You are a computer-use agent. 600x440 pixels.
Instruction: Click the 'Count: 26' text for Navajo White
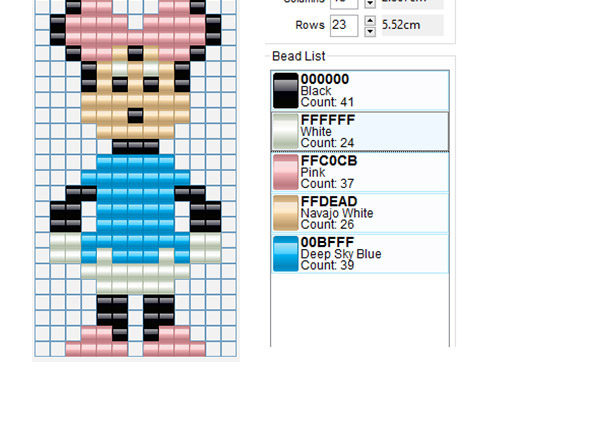coord(327,225)
